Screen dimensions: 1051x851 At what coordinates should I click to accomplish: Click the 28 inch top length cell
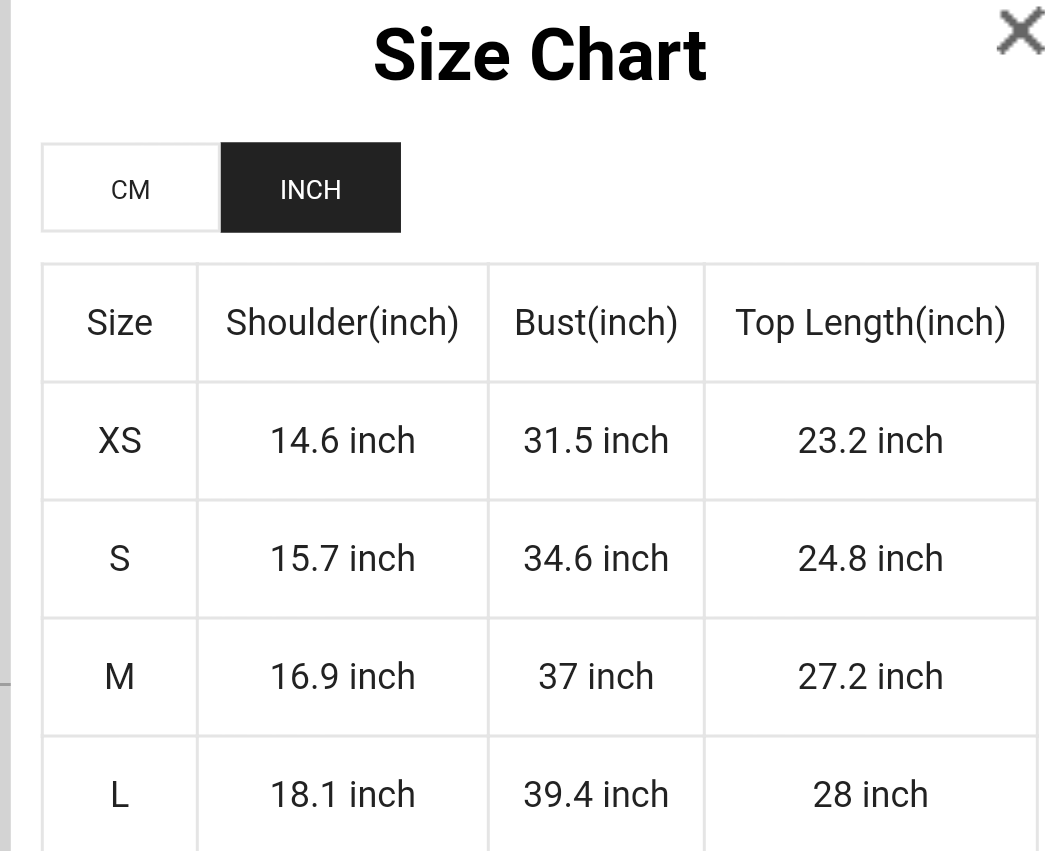tap(870, 795)
